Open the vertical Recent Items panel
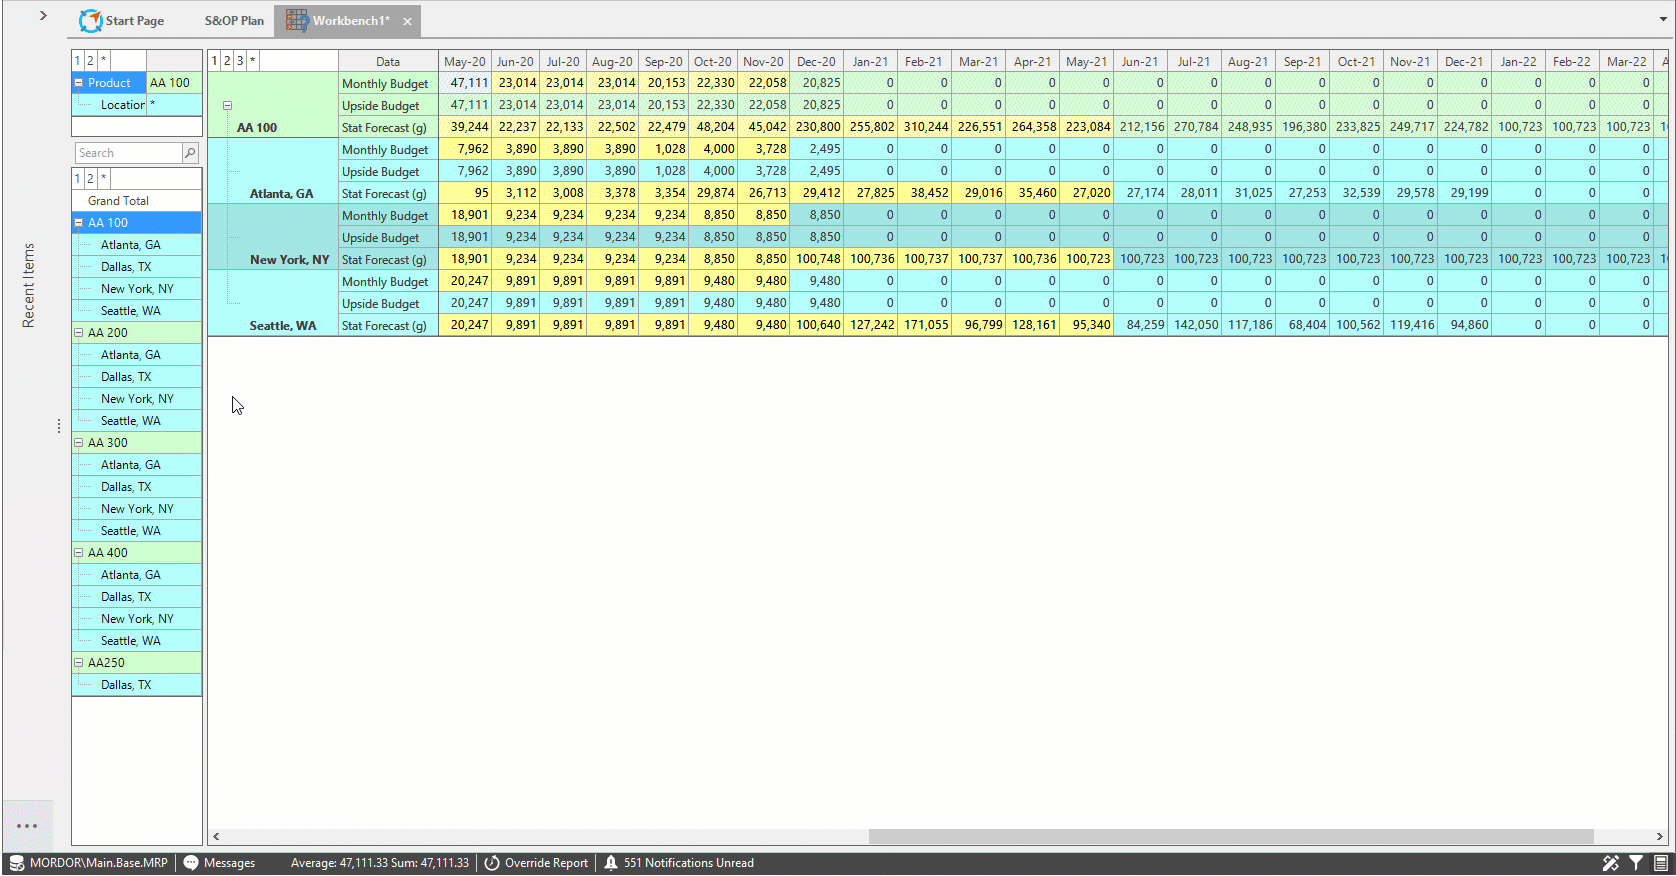1676x876 pixels. coord(28,285)
